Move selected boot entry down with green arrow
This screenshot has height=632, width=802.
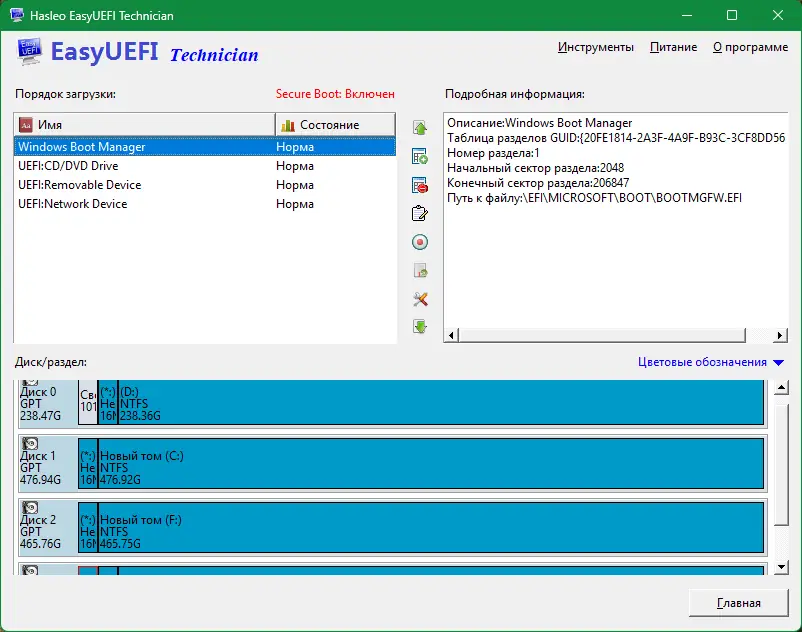(420, 326)
